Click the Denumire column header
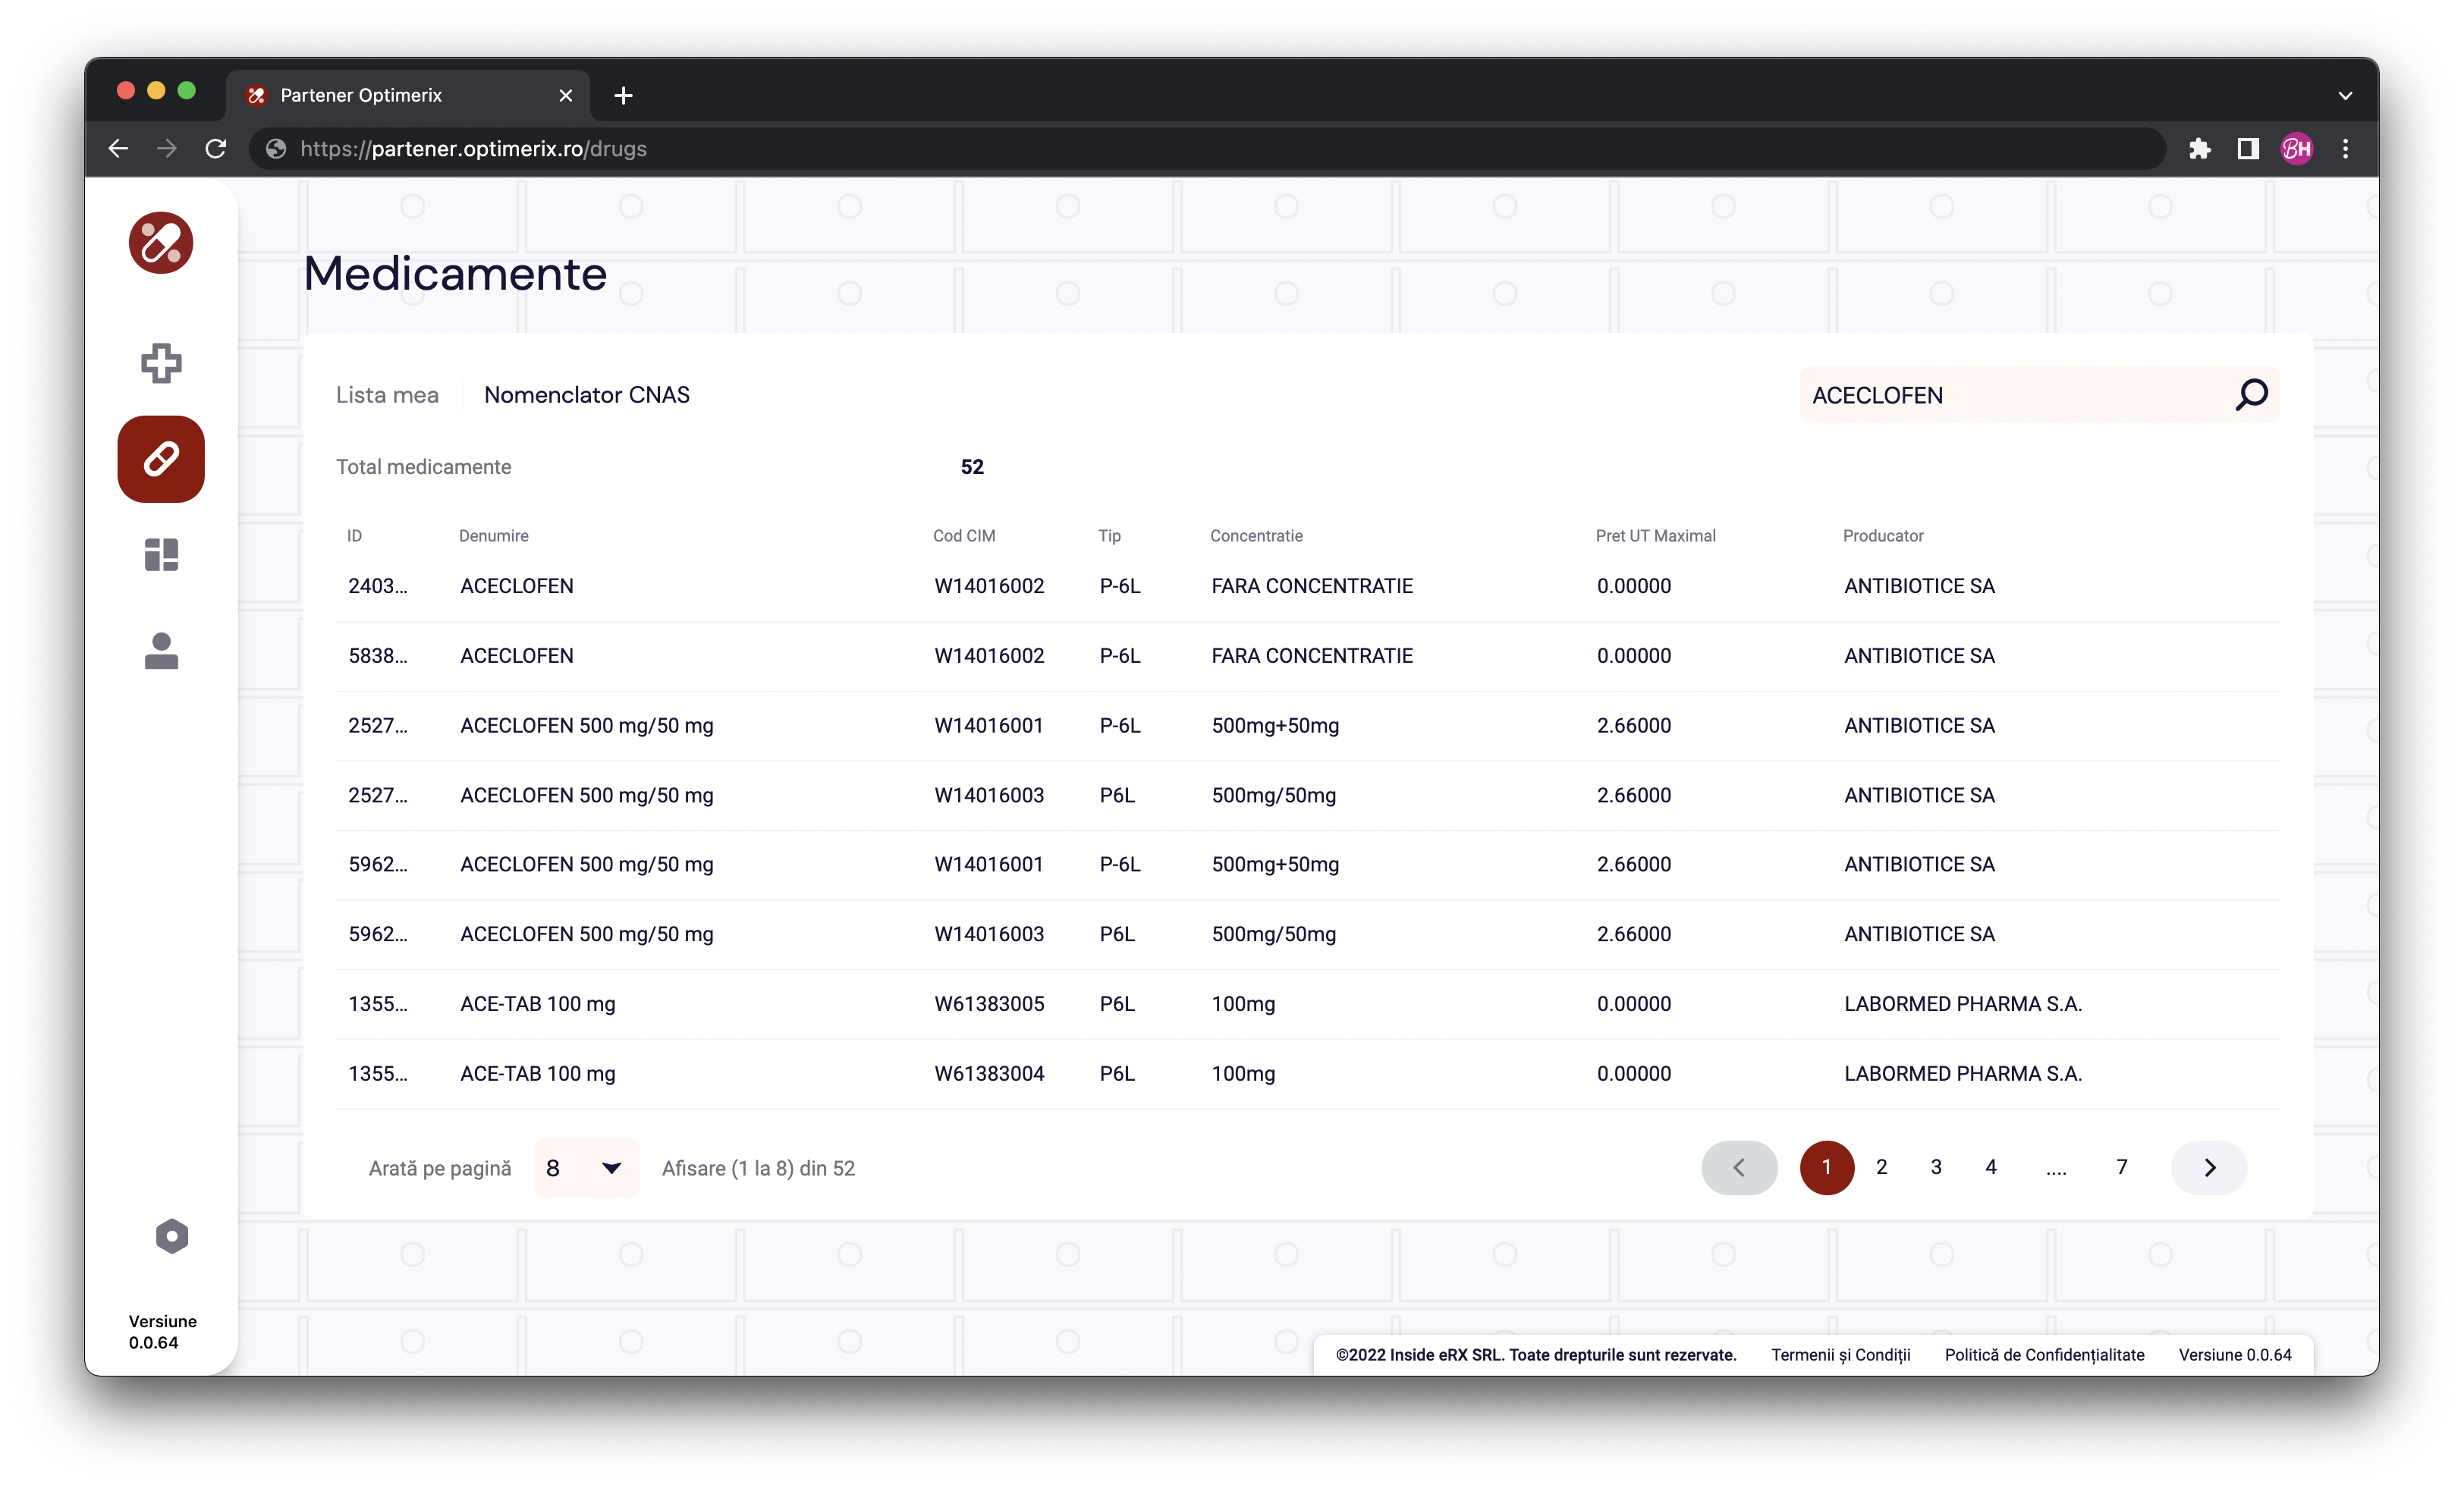 [x=494, y=536]
